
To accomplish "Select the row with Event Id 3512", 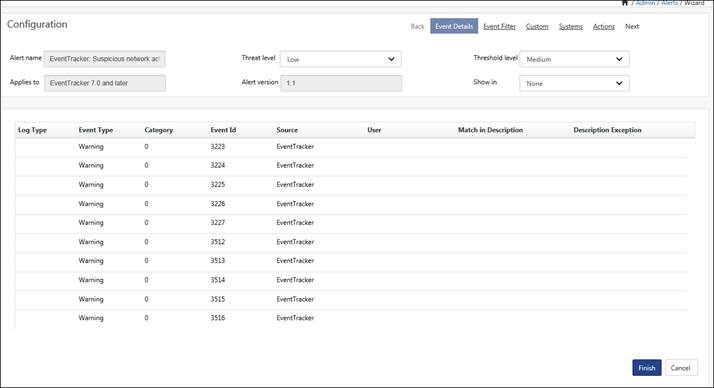I will 351,242.
